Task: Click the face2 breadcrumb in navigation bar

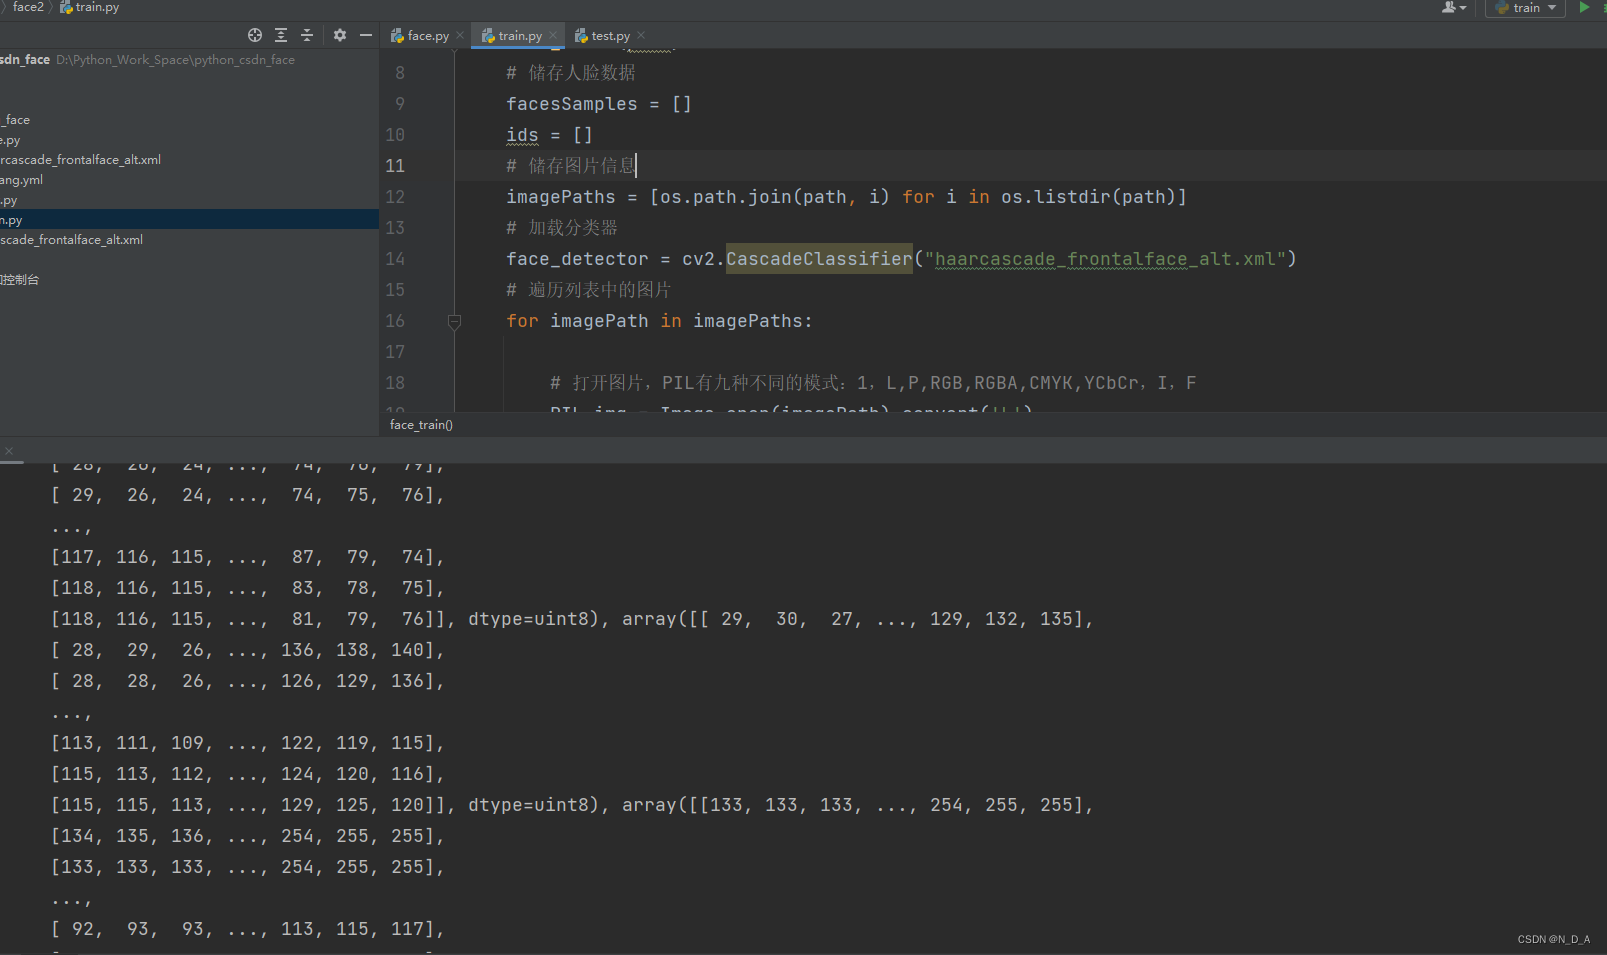Action: pyautogui.click(x=28, y=7)
